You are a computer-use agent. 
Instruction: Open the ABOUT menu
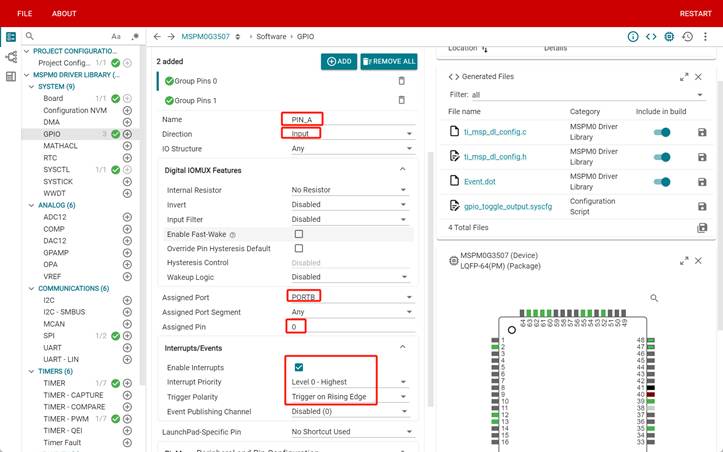click(64, 14)
